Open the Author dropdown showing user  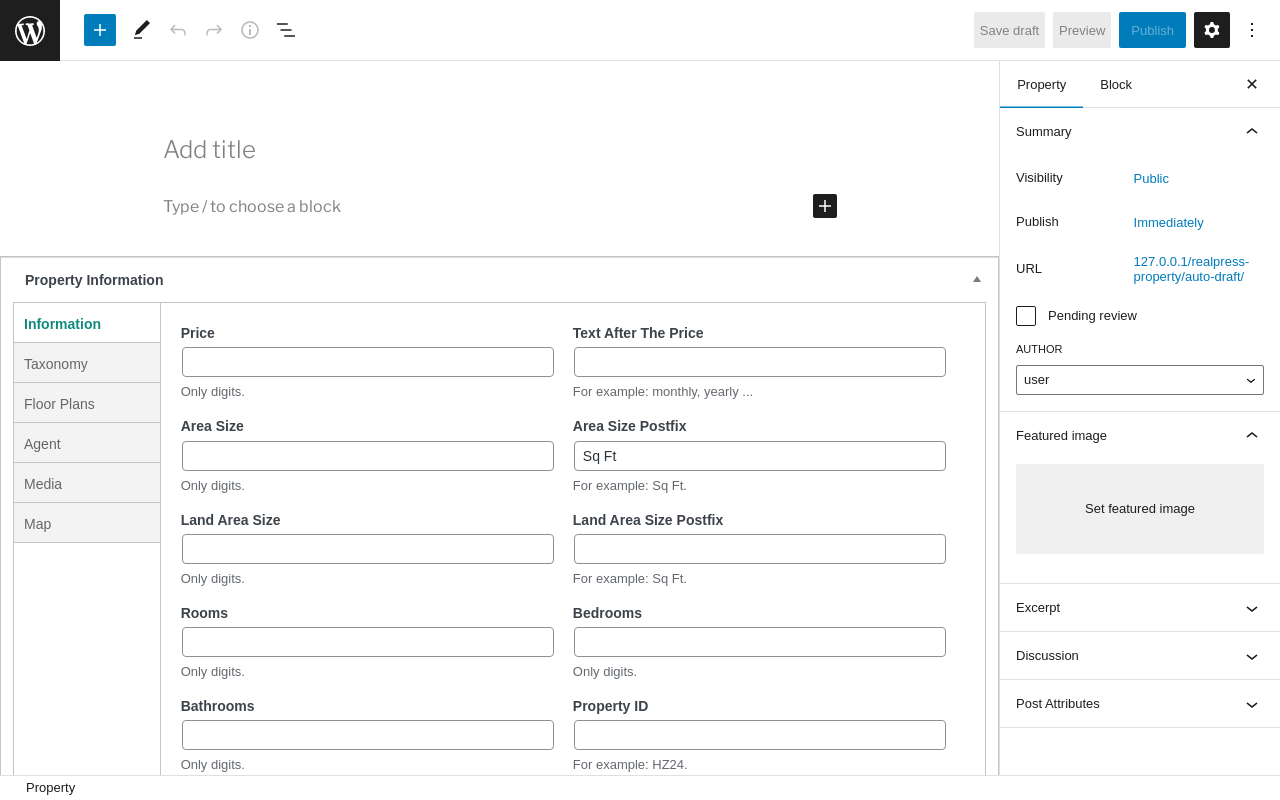pos(1140,380)
